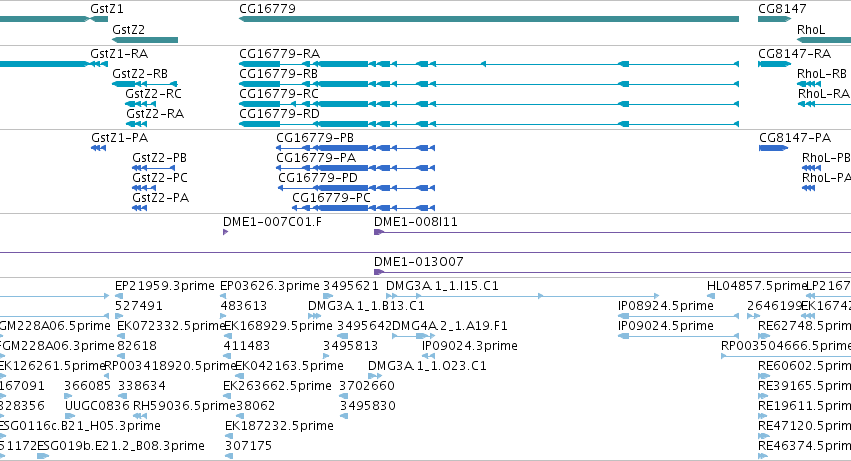Image resolution: width=851 pixels, height=461 pixels.
Task: Select the 307175 feature label
Action: click(249, 446)
